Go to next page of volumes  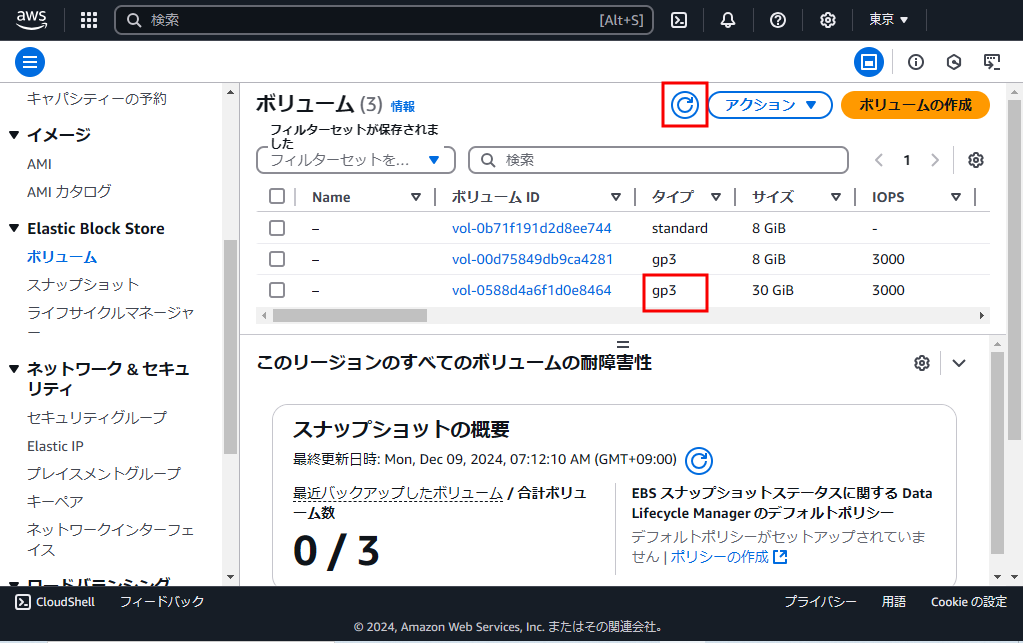(x=935, y=160)
